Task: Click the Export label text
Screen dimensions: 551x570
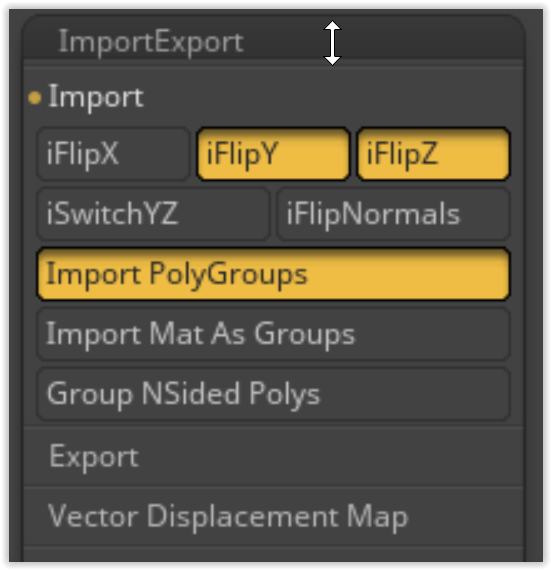Action: pyautogui.click(x=94, y=457)
